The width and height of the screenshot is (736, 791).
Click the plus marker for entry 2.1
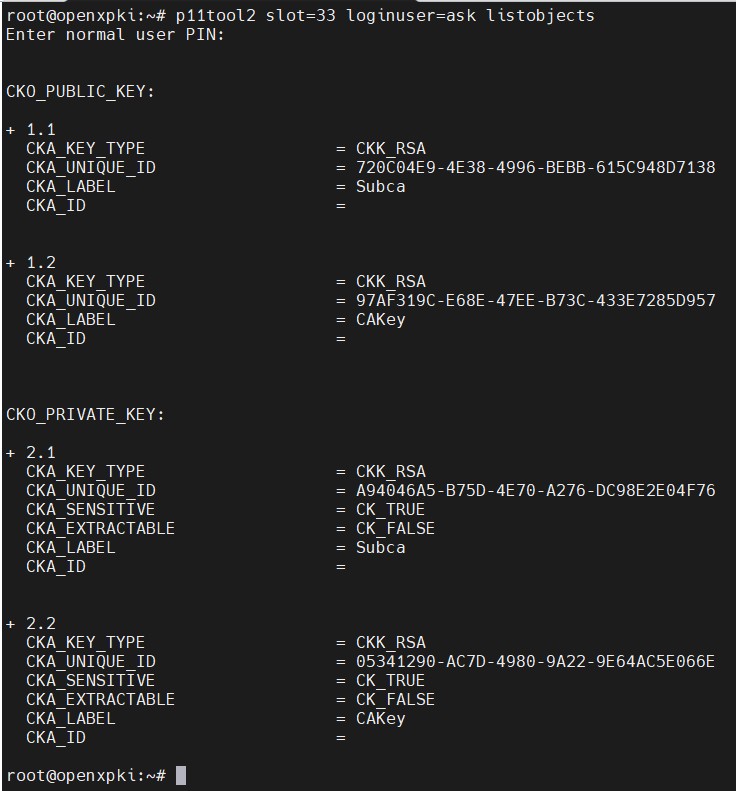click(x=11, y=453)
